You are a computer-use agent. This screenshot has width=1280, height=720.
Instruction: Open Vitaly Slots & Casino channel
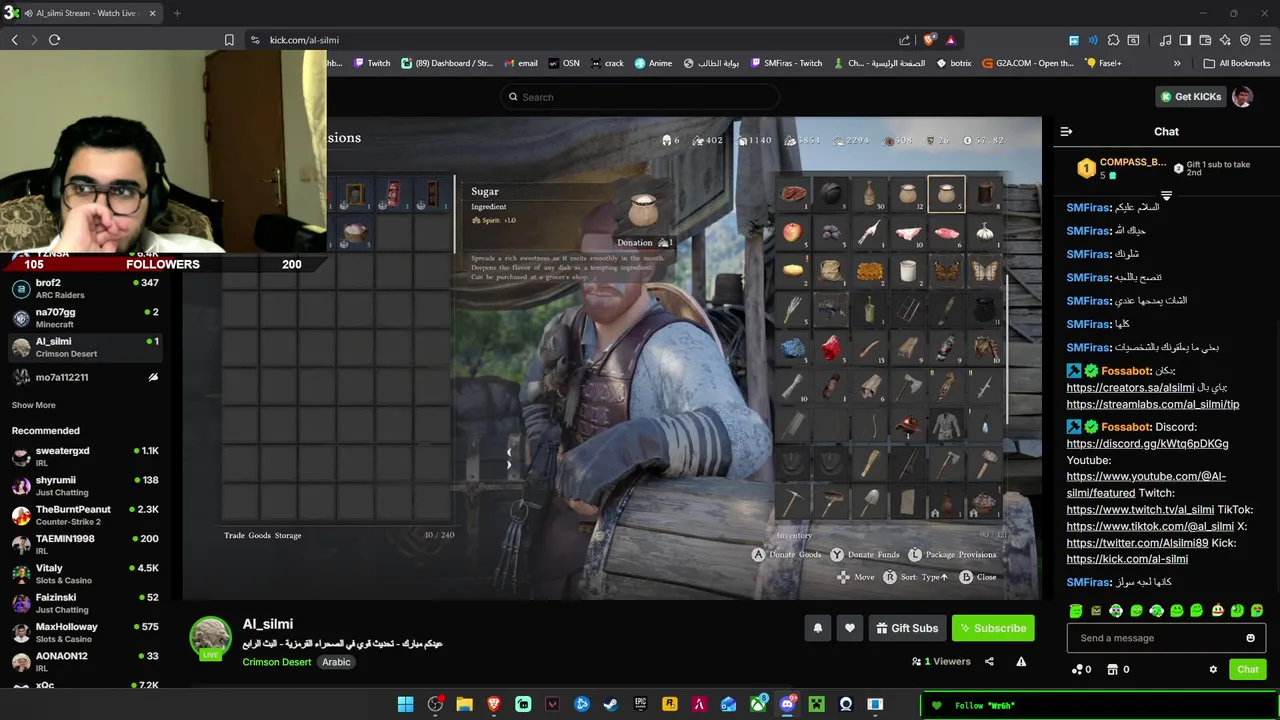point(85,574)
